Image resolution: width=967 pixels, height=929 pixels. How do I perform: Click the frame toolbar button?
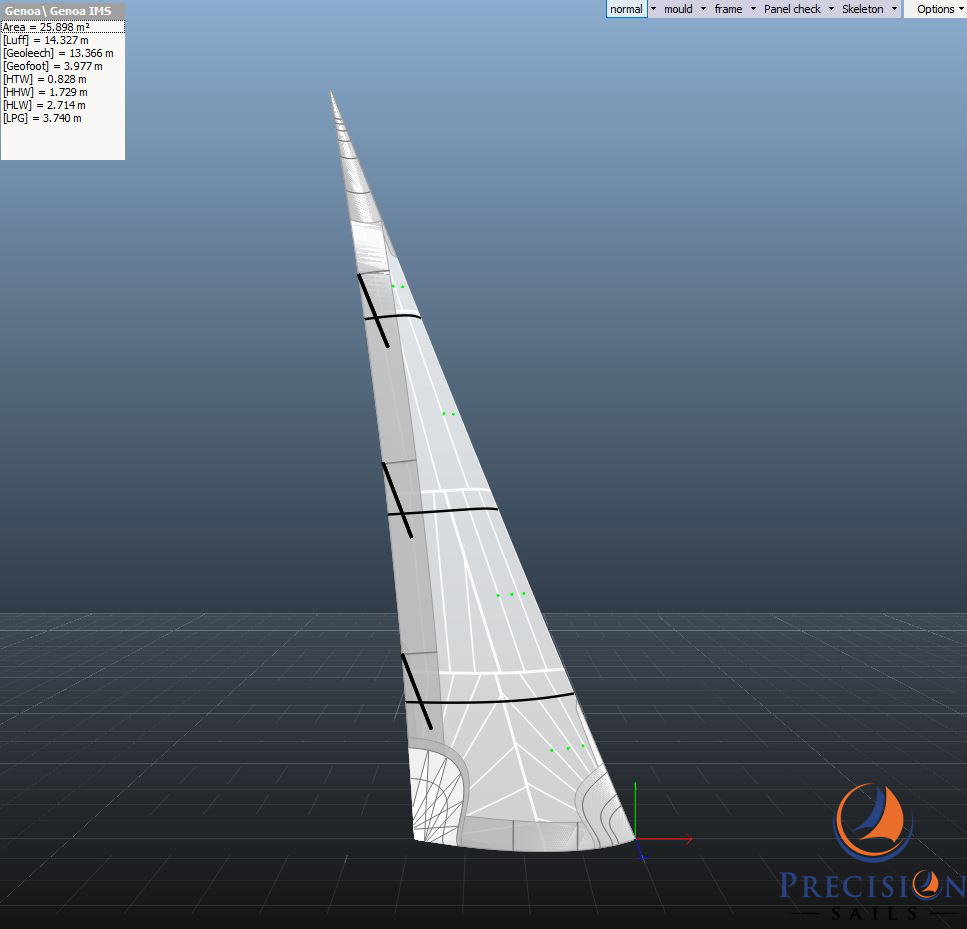pyautogui.click(x=728, y=9)
